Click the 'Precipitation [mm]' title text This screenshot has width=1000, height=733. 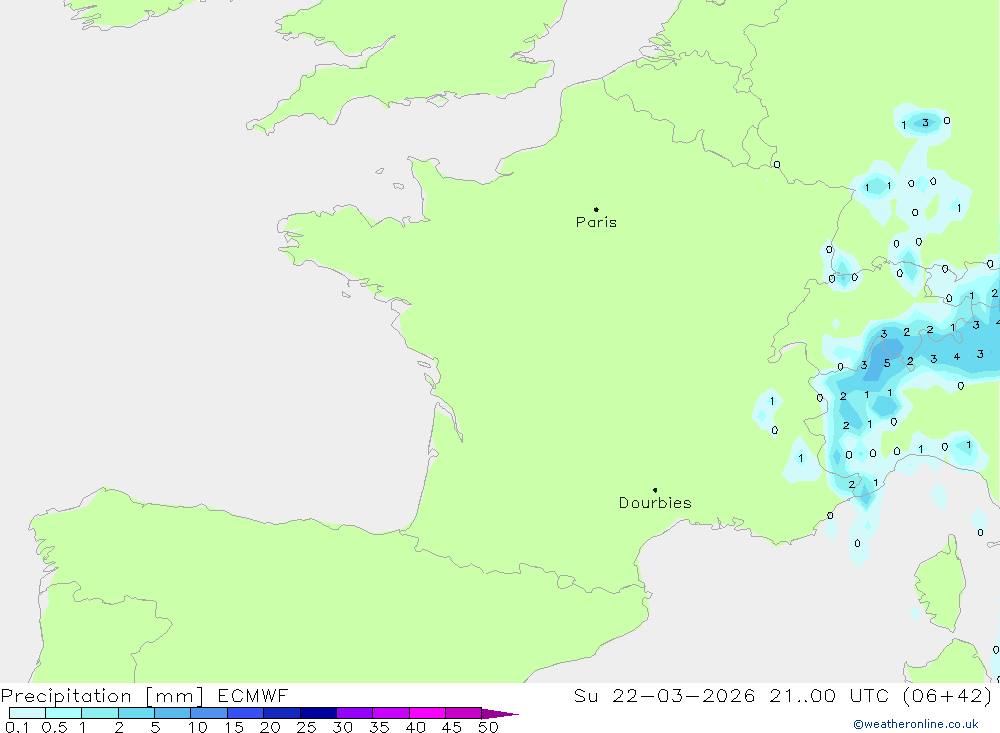(102, 695)
